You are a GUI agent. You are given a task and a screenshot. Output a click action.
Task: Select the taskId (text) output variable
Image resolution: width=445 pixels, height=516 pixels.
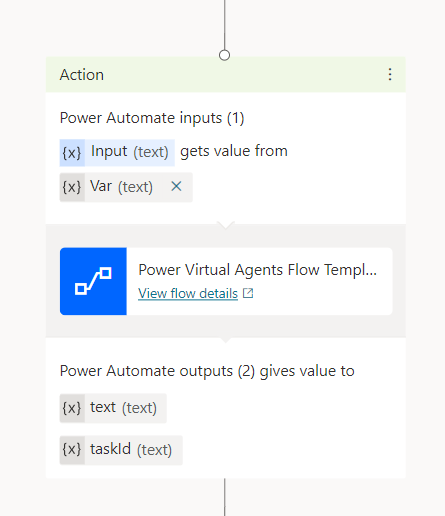(121, 450)
